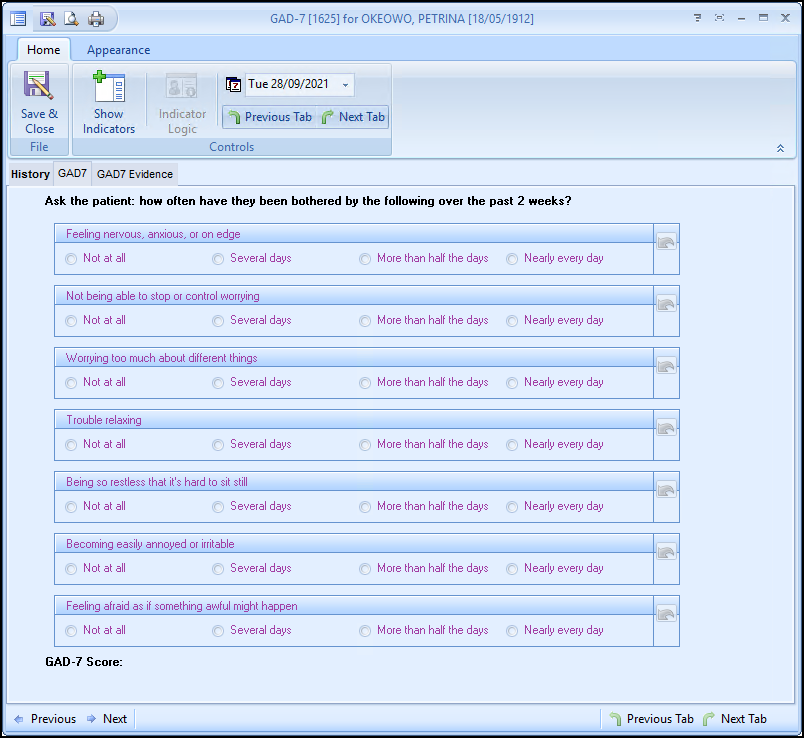804x738 pixels.
Task: Click the print icon in quick access toolbar
Action: click(x=96, y=18)
